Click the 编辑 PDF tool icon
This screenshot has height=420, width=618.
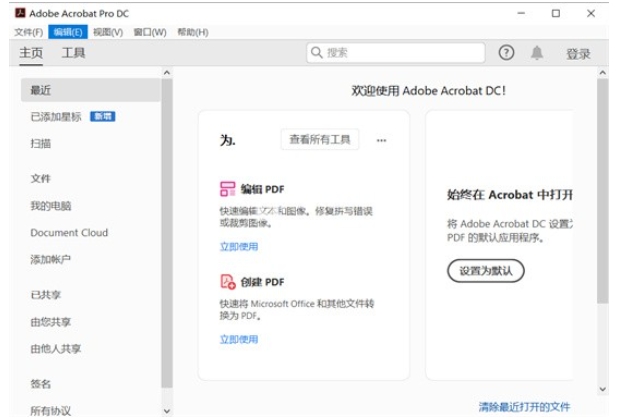(227, 189)
